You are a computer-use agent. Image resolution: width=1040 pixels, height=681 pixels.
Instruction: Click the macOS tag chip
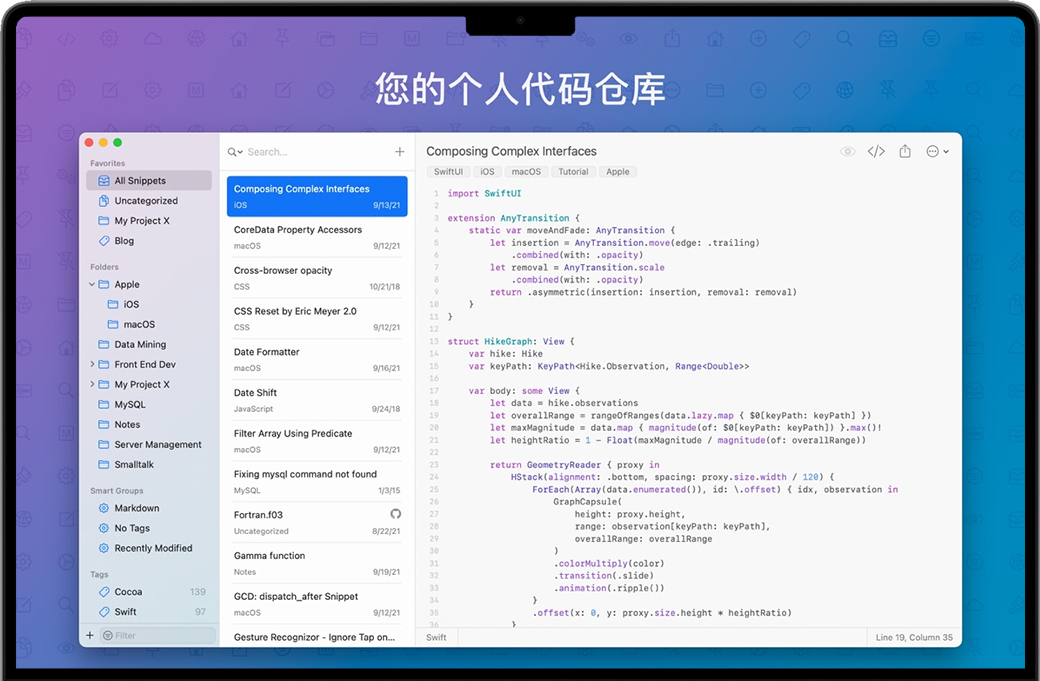526,172
